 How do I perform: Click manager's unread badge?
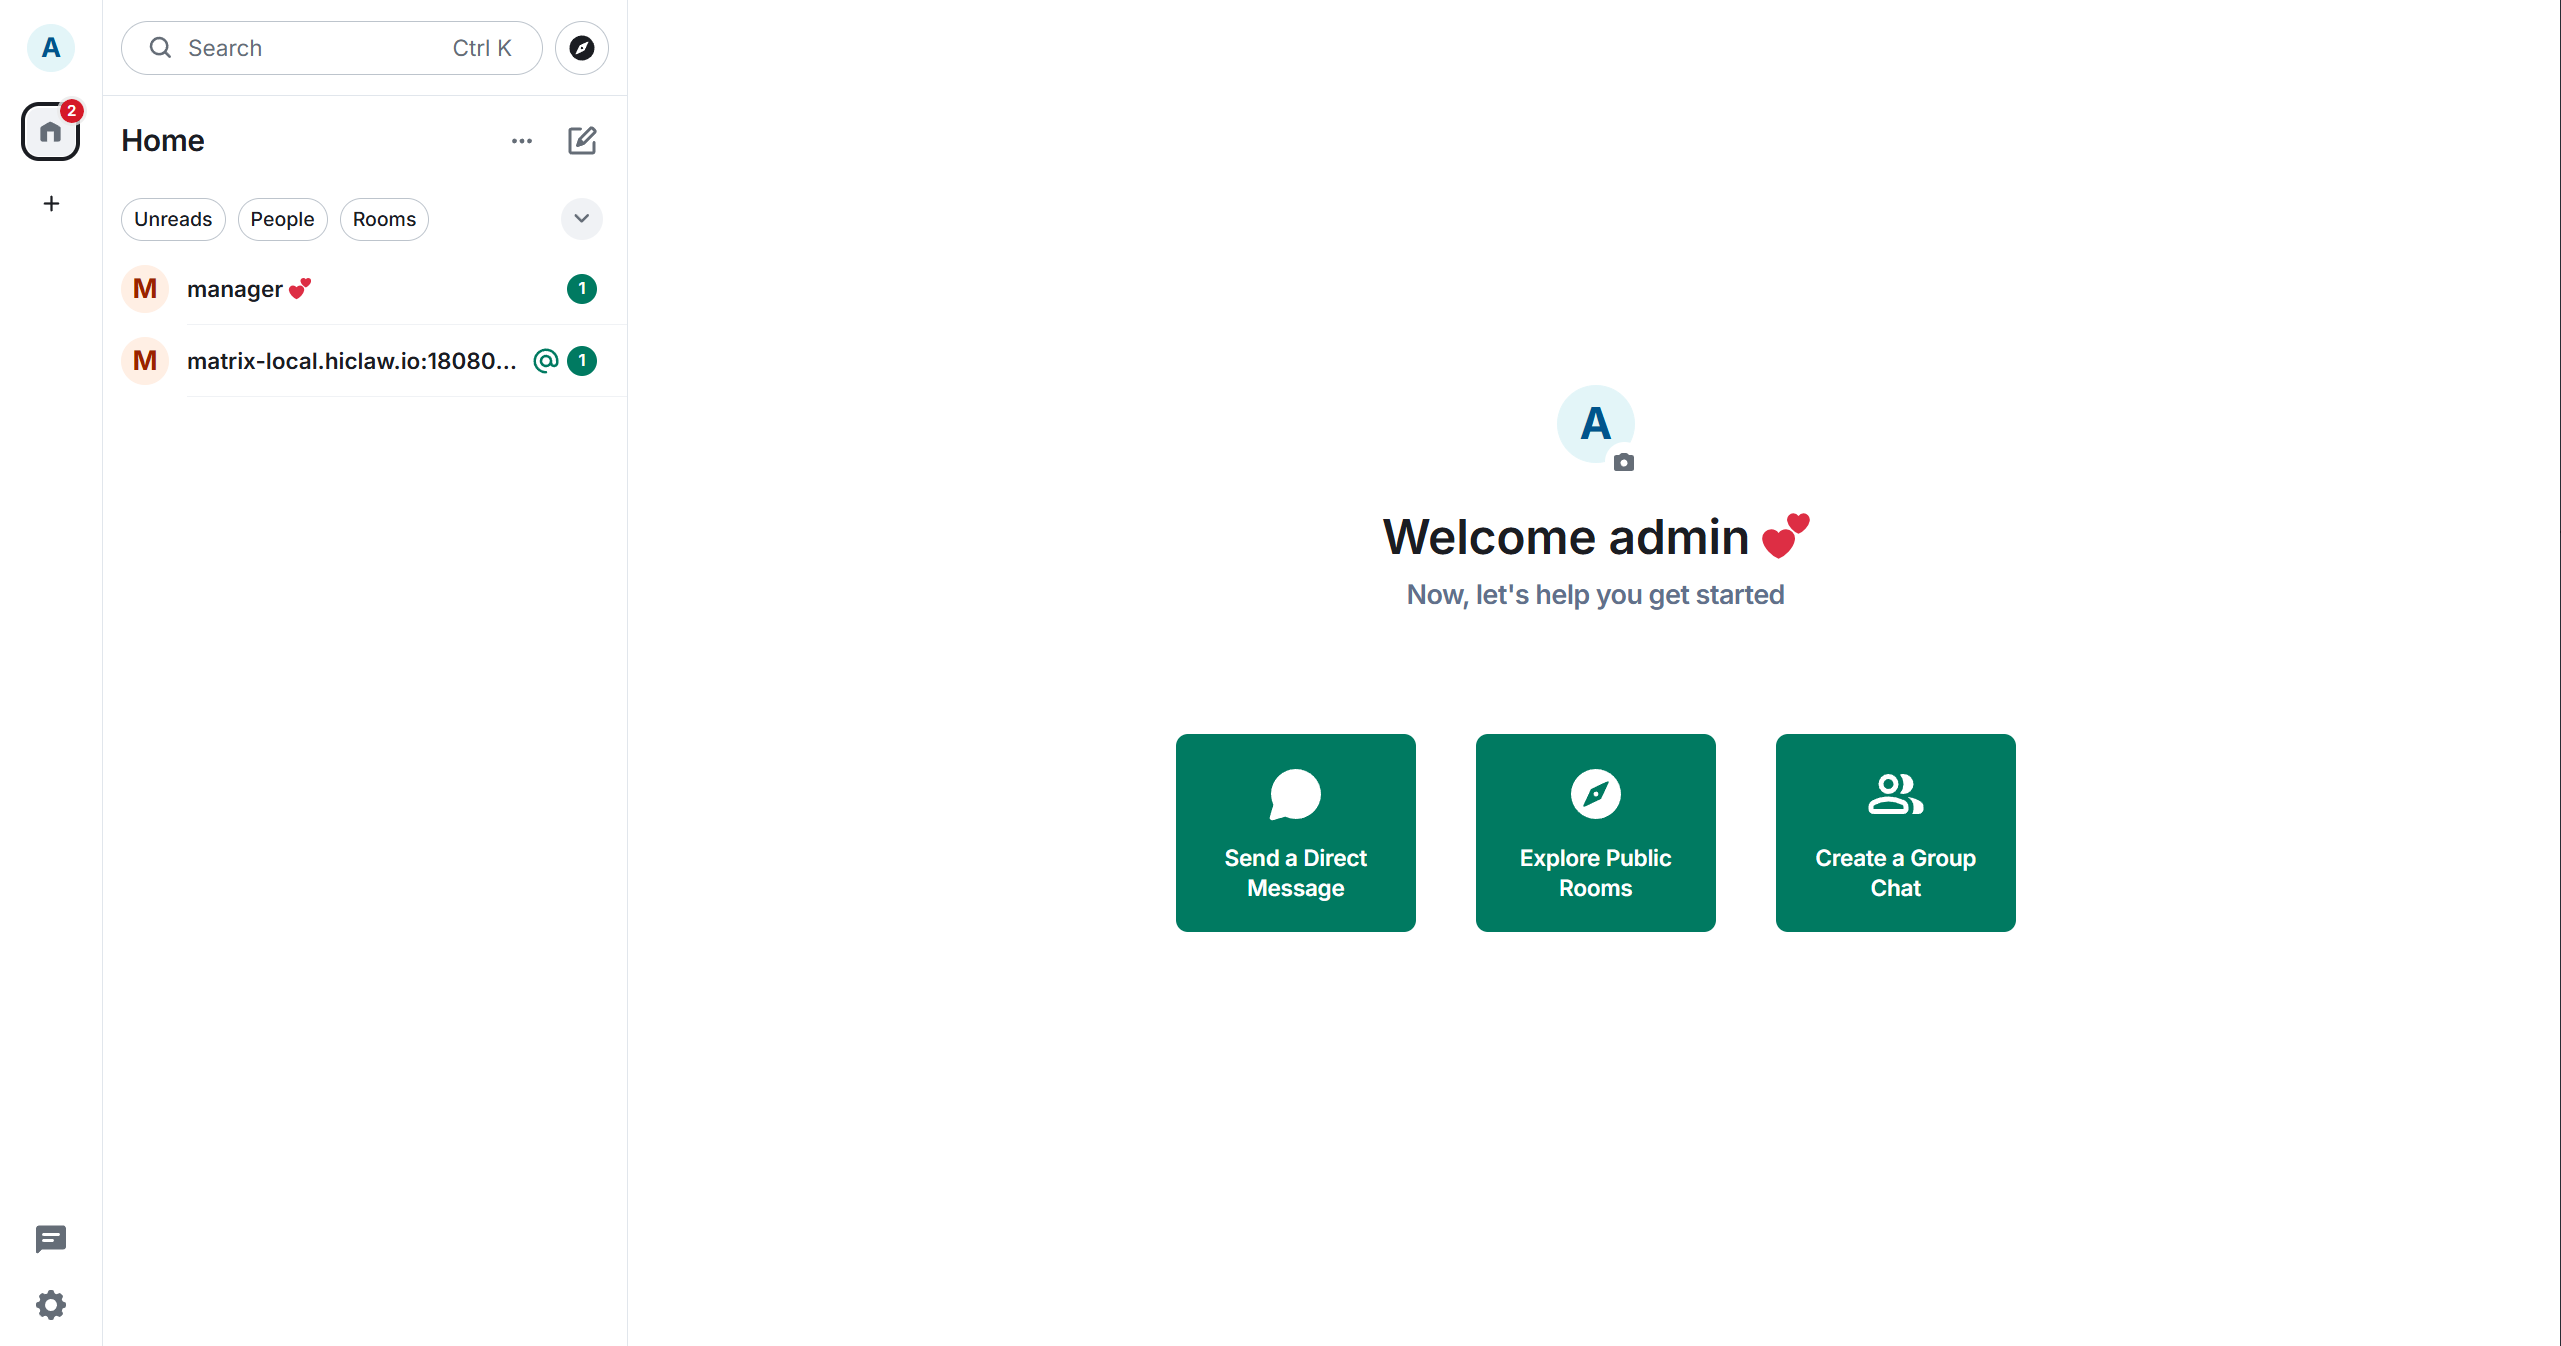click(x=582, y=289)
